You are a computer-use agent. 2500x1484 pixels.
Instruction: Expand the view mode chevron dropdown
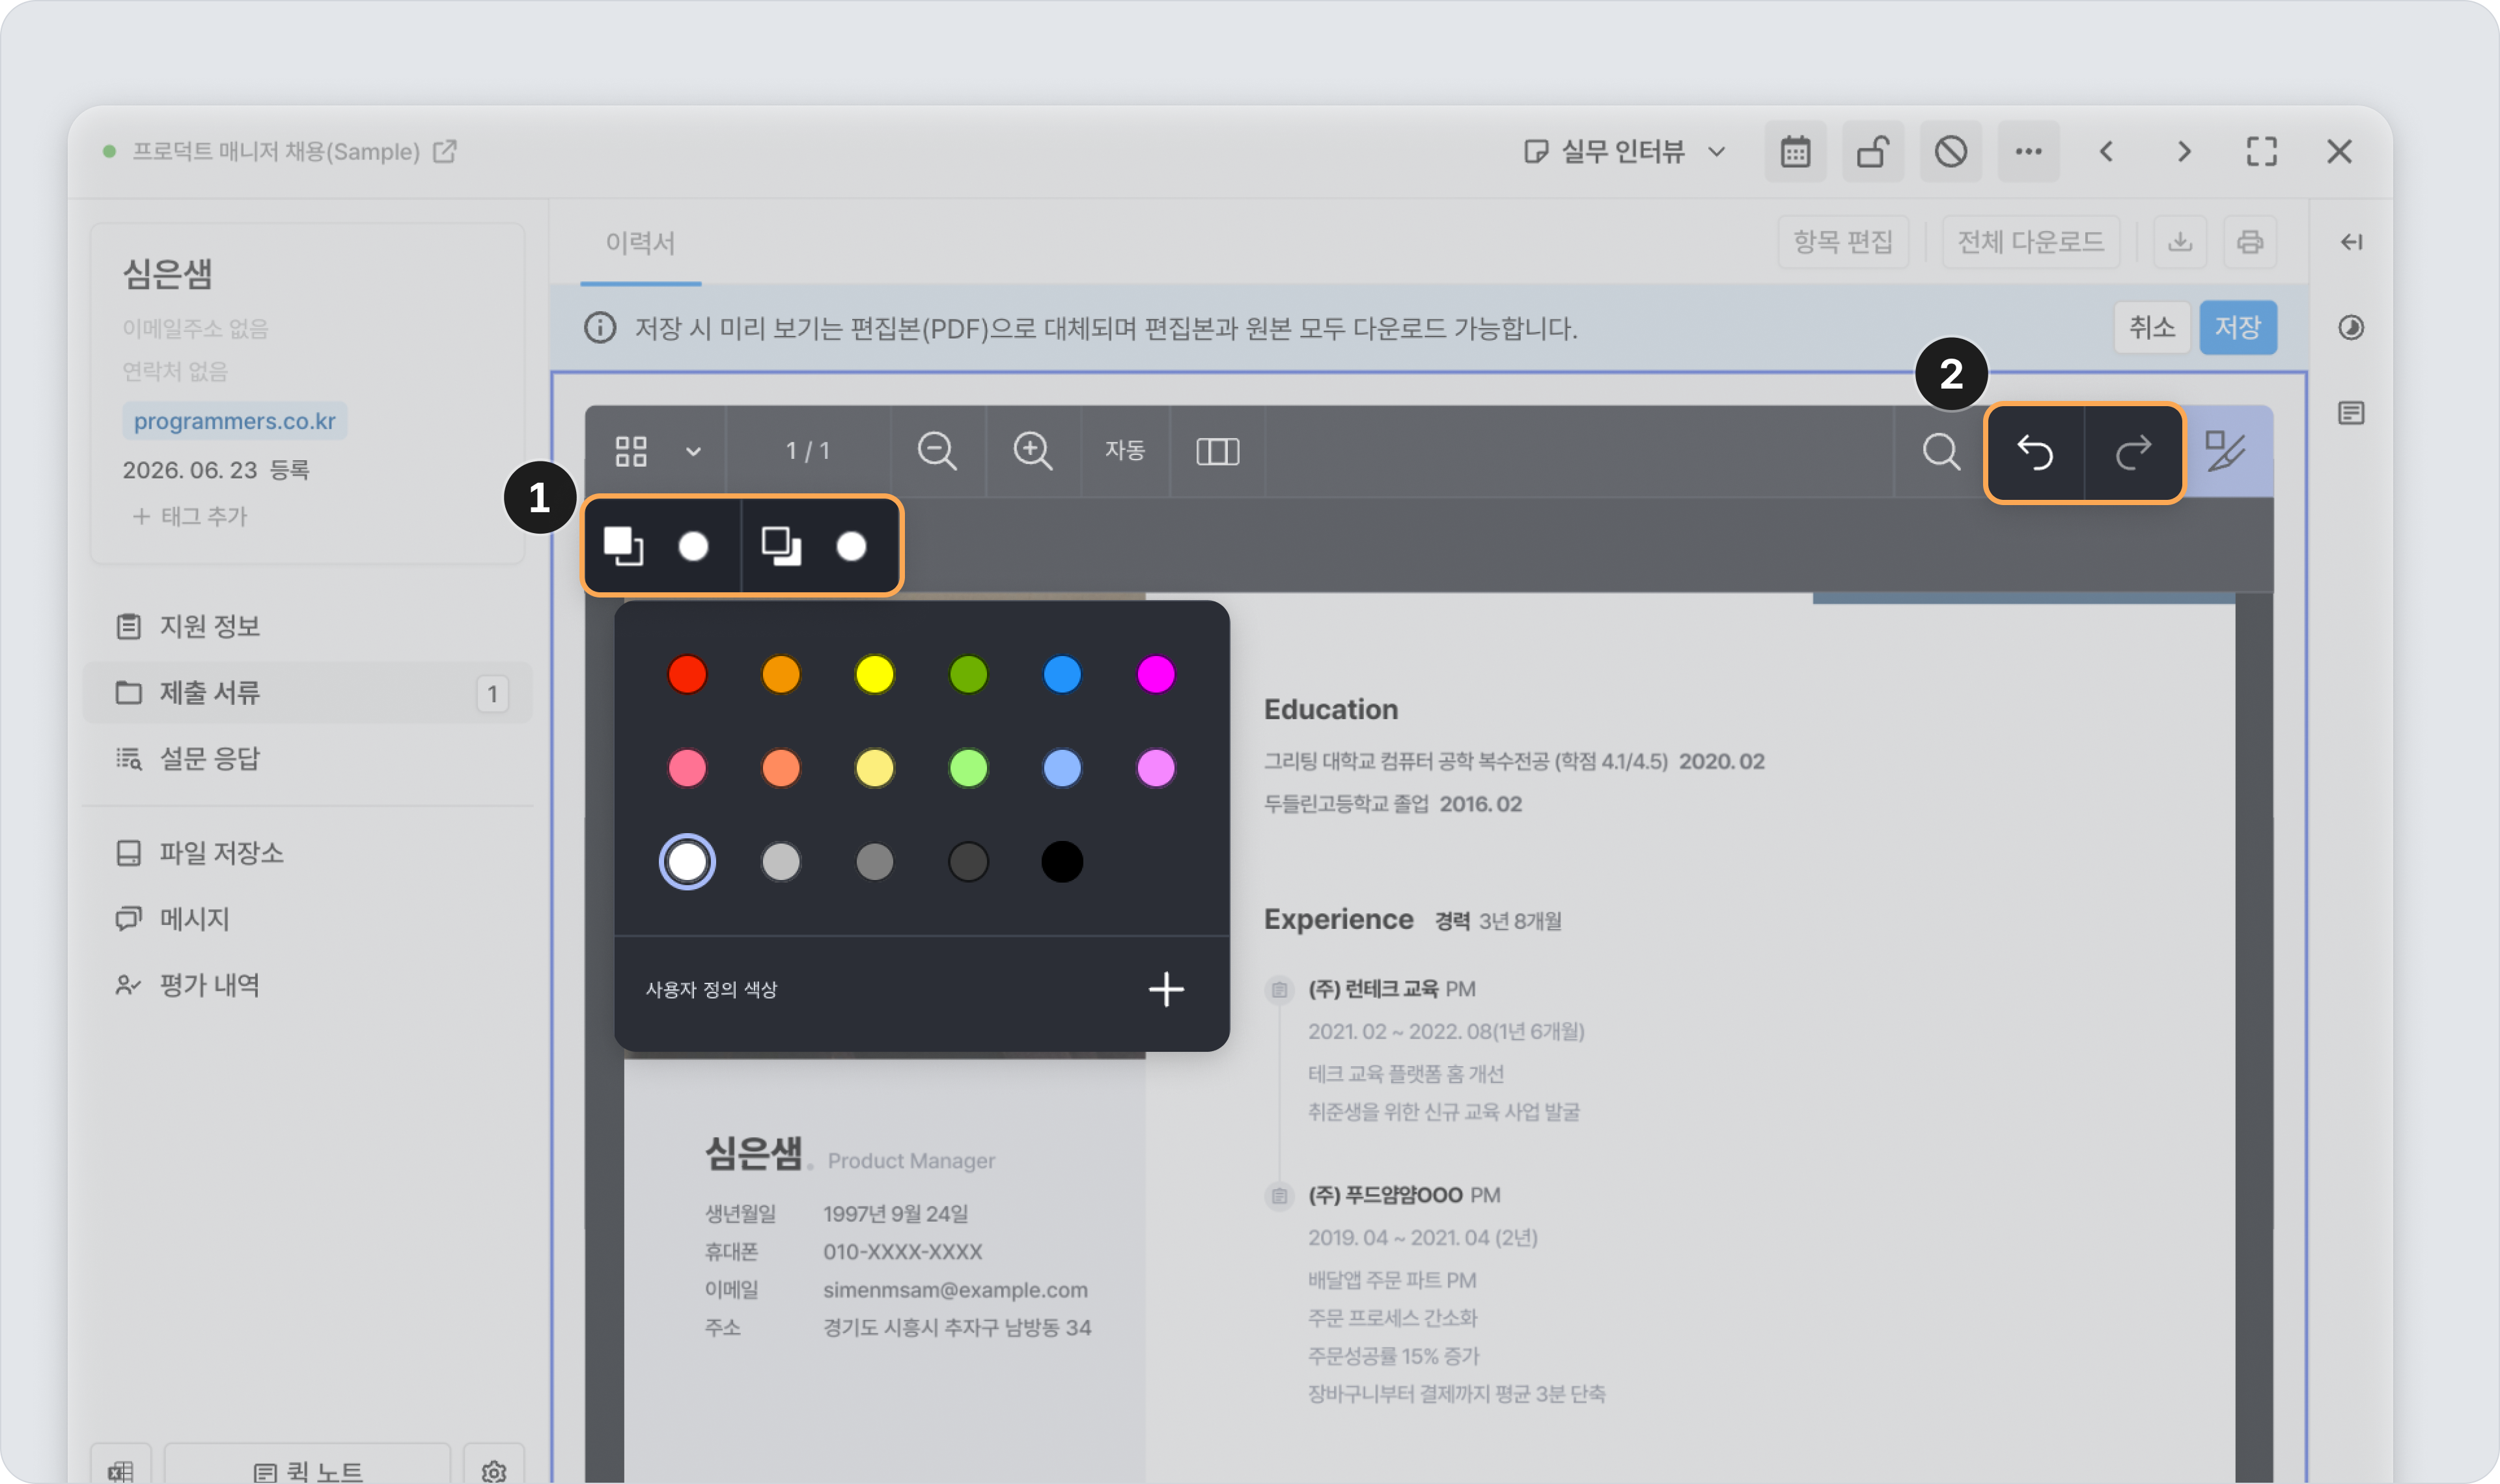coord(693,451)
